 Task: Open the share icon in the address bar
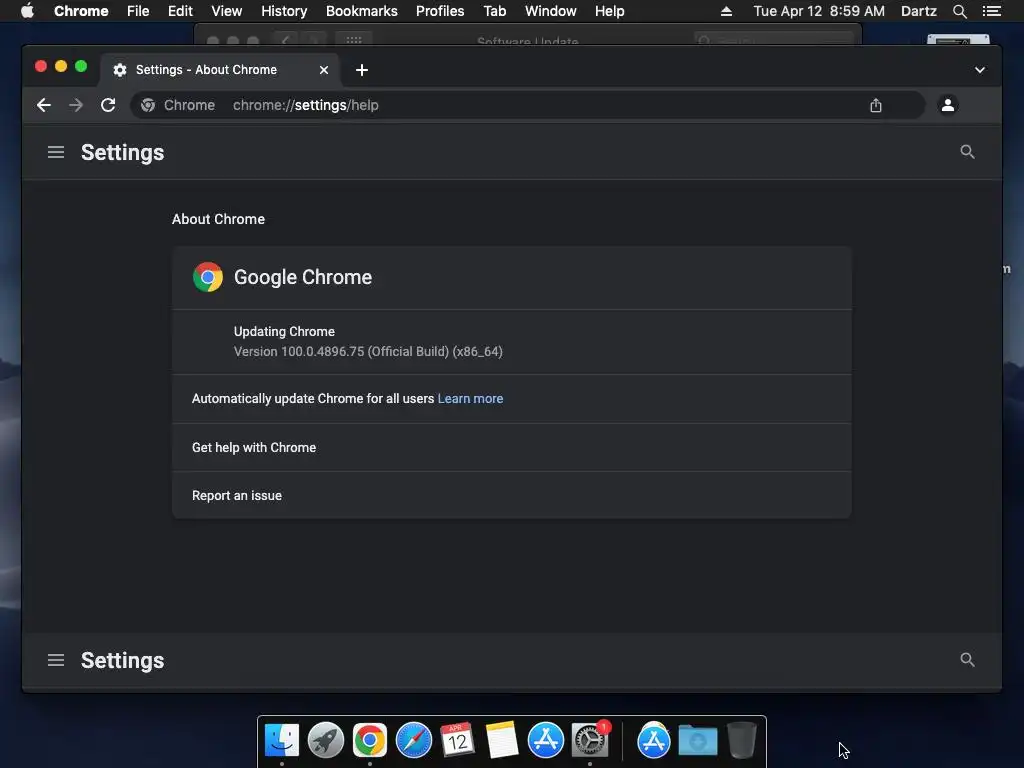pyautogui.click(x=876, y=105)
